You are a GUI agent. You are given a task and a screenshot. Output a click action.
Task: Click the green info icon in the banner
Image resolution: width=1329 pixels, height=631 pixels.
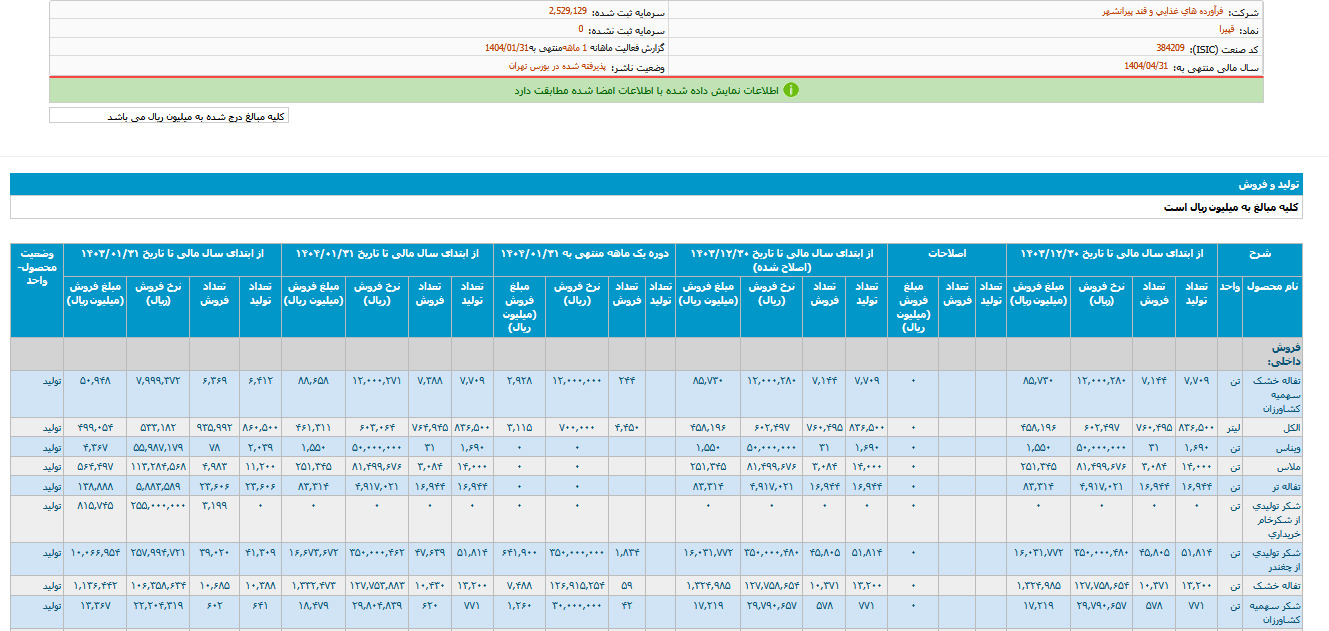pyautogui.click(x=791, y=90)
